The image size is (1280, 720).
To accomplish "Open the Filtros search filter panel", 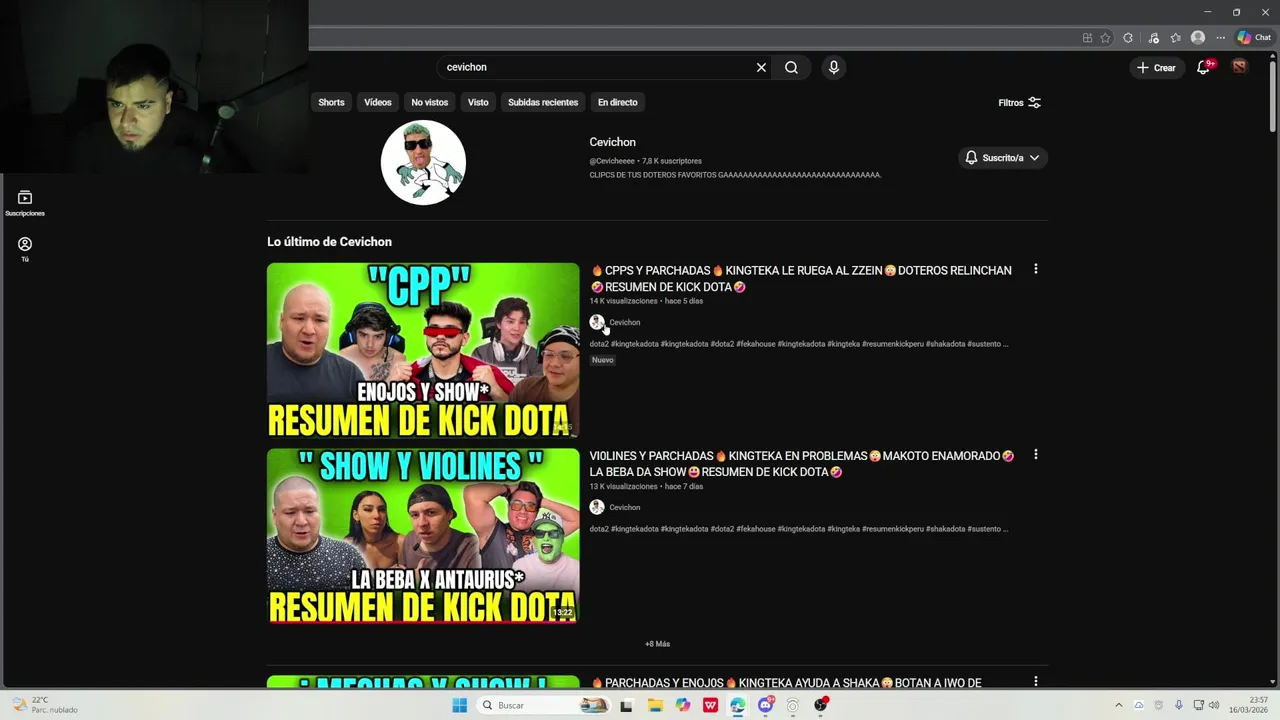I will pyautogui.click(x=1019, y=103).
